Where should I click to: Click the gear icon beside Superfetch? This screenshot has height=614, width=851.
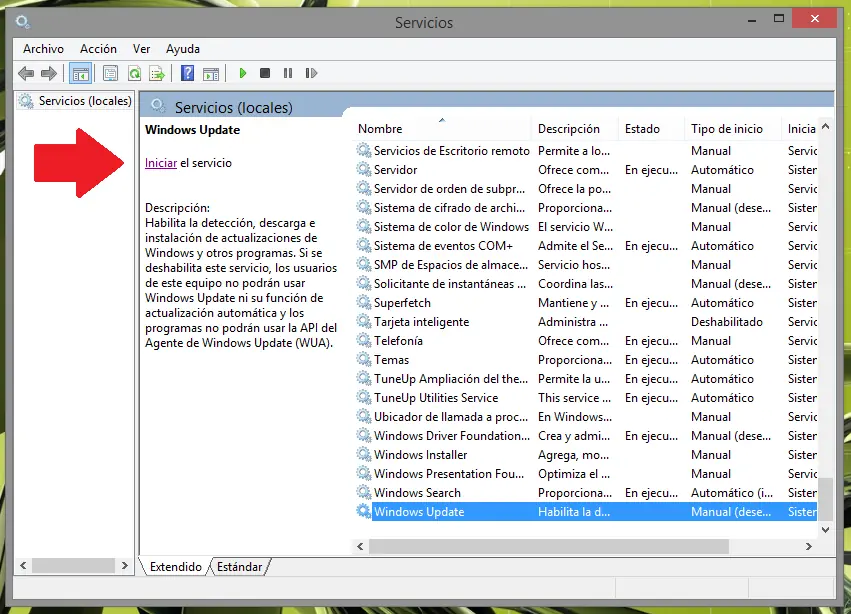pos(364,302)
